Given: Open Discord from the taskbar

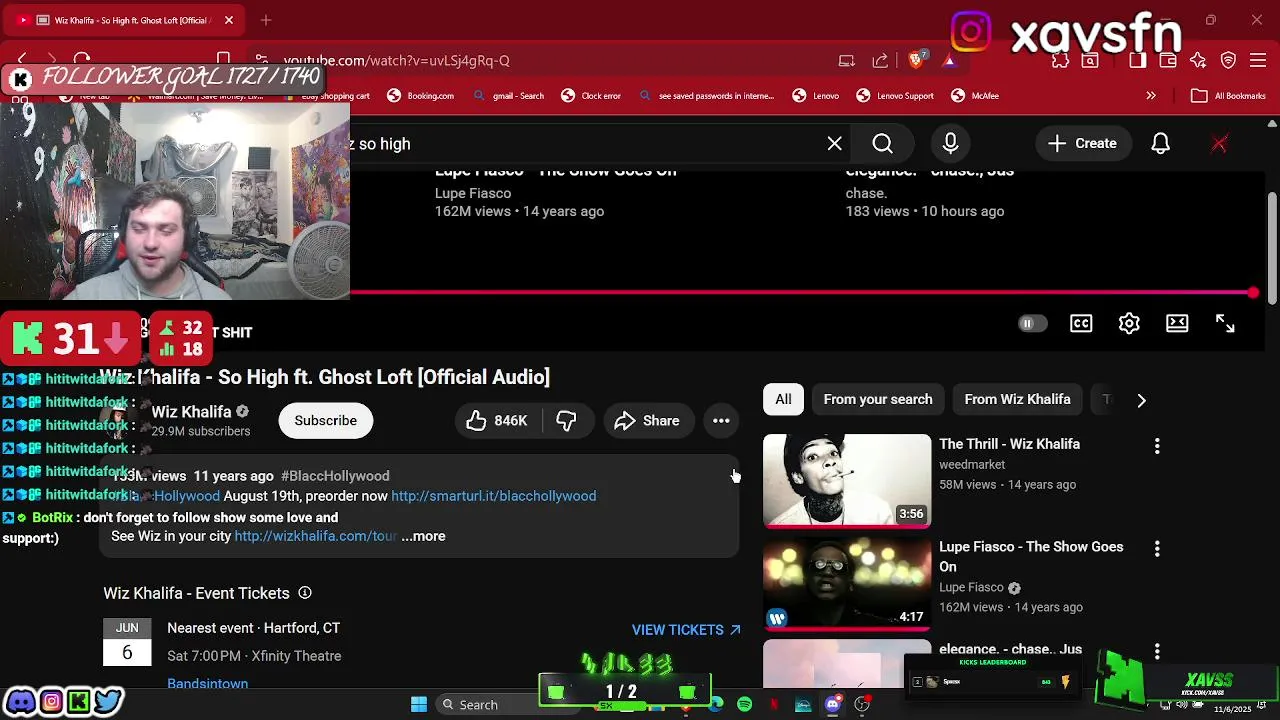Looking at the screenshot, I should pyautogui.click(x=832, y=705).
